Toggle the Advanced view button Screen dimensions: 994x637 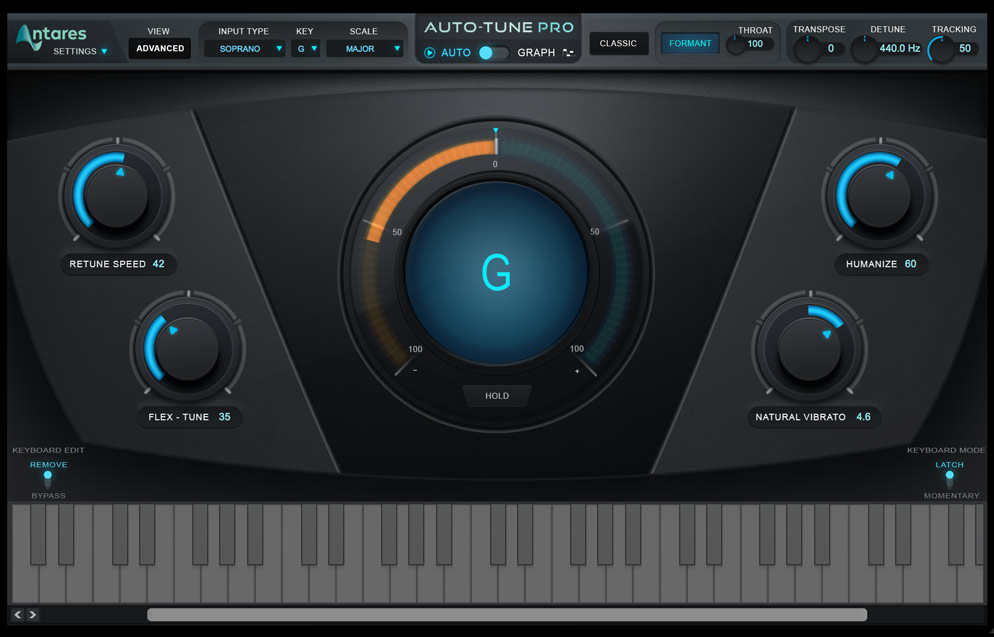160,48
